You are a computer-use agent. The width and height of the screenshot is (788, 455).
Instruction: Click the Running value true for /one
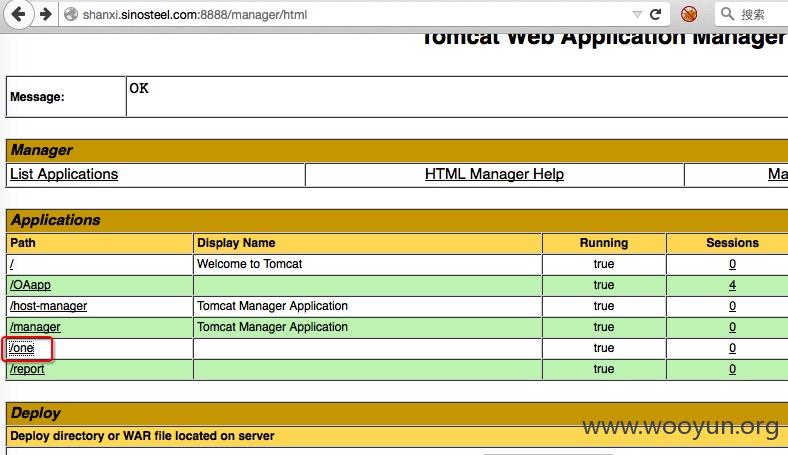[604, 348]
